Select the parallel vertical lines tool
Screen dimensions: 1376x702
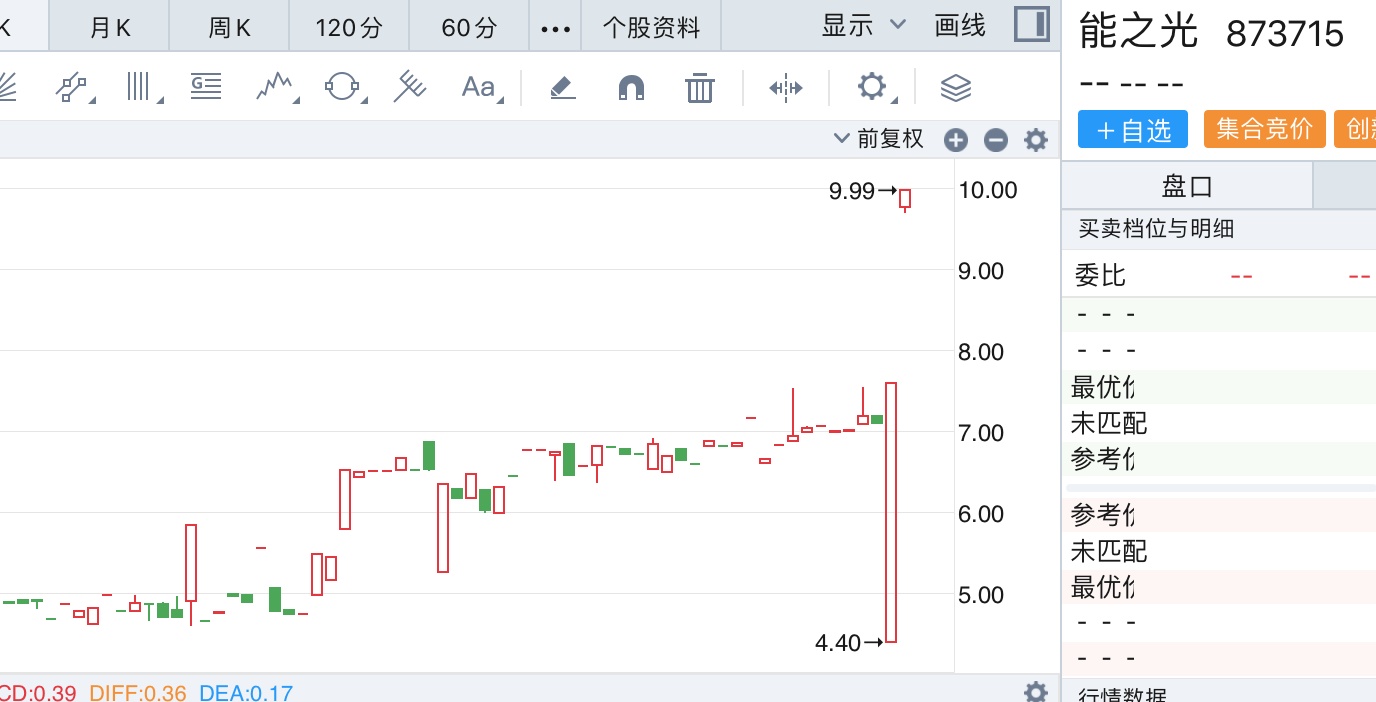pyautogui.click(x=139, y=88)
